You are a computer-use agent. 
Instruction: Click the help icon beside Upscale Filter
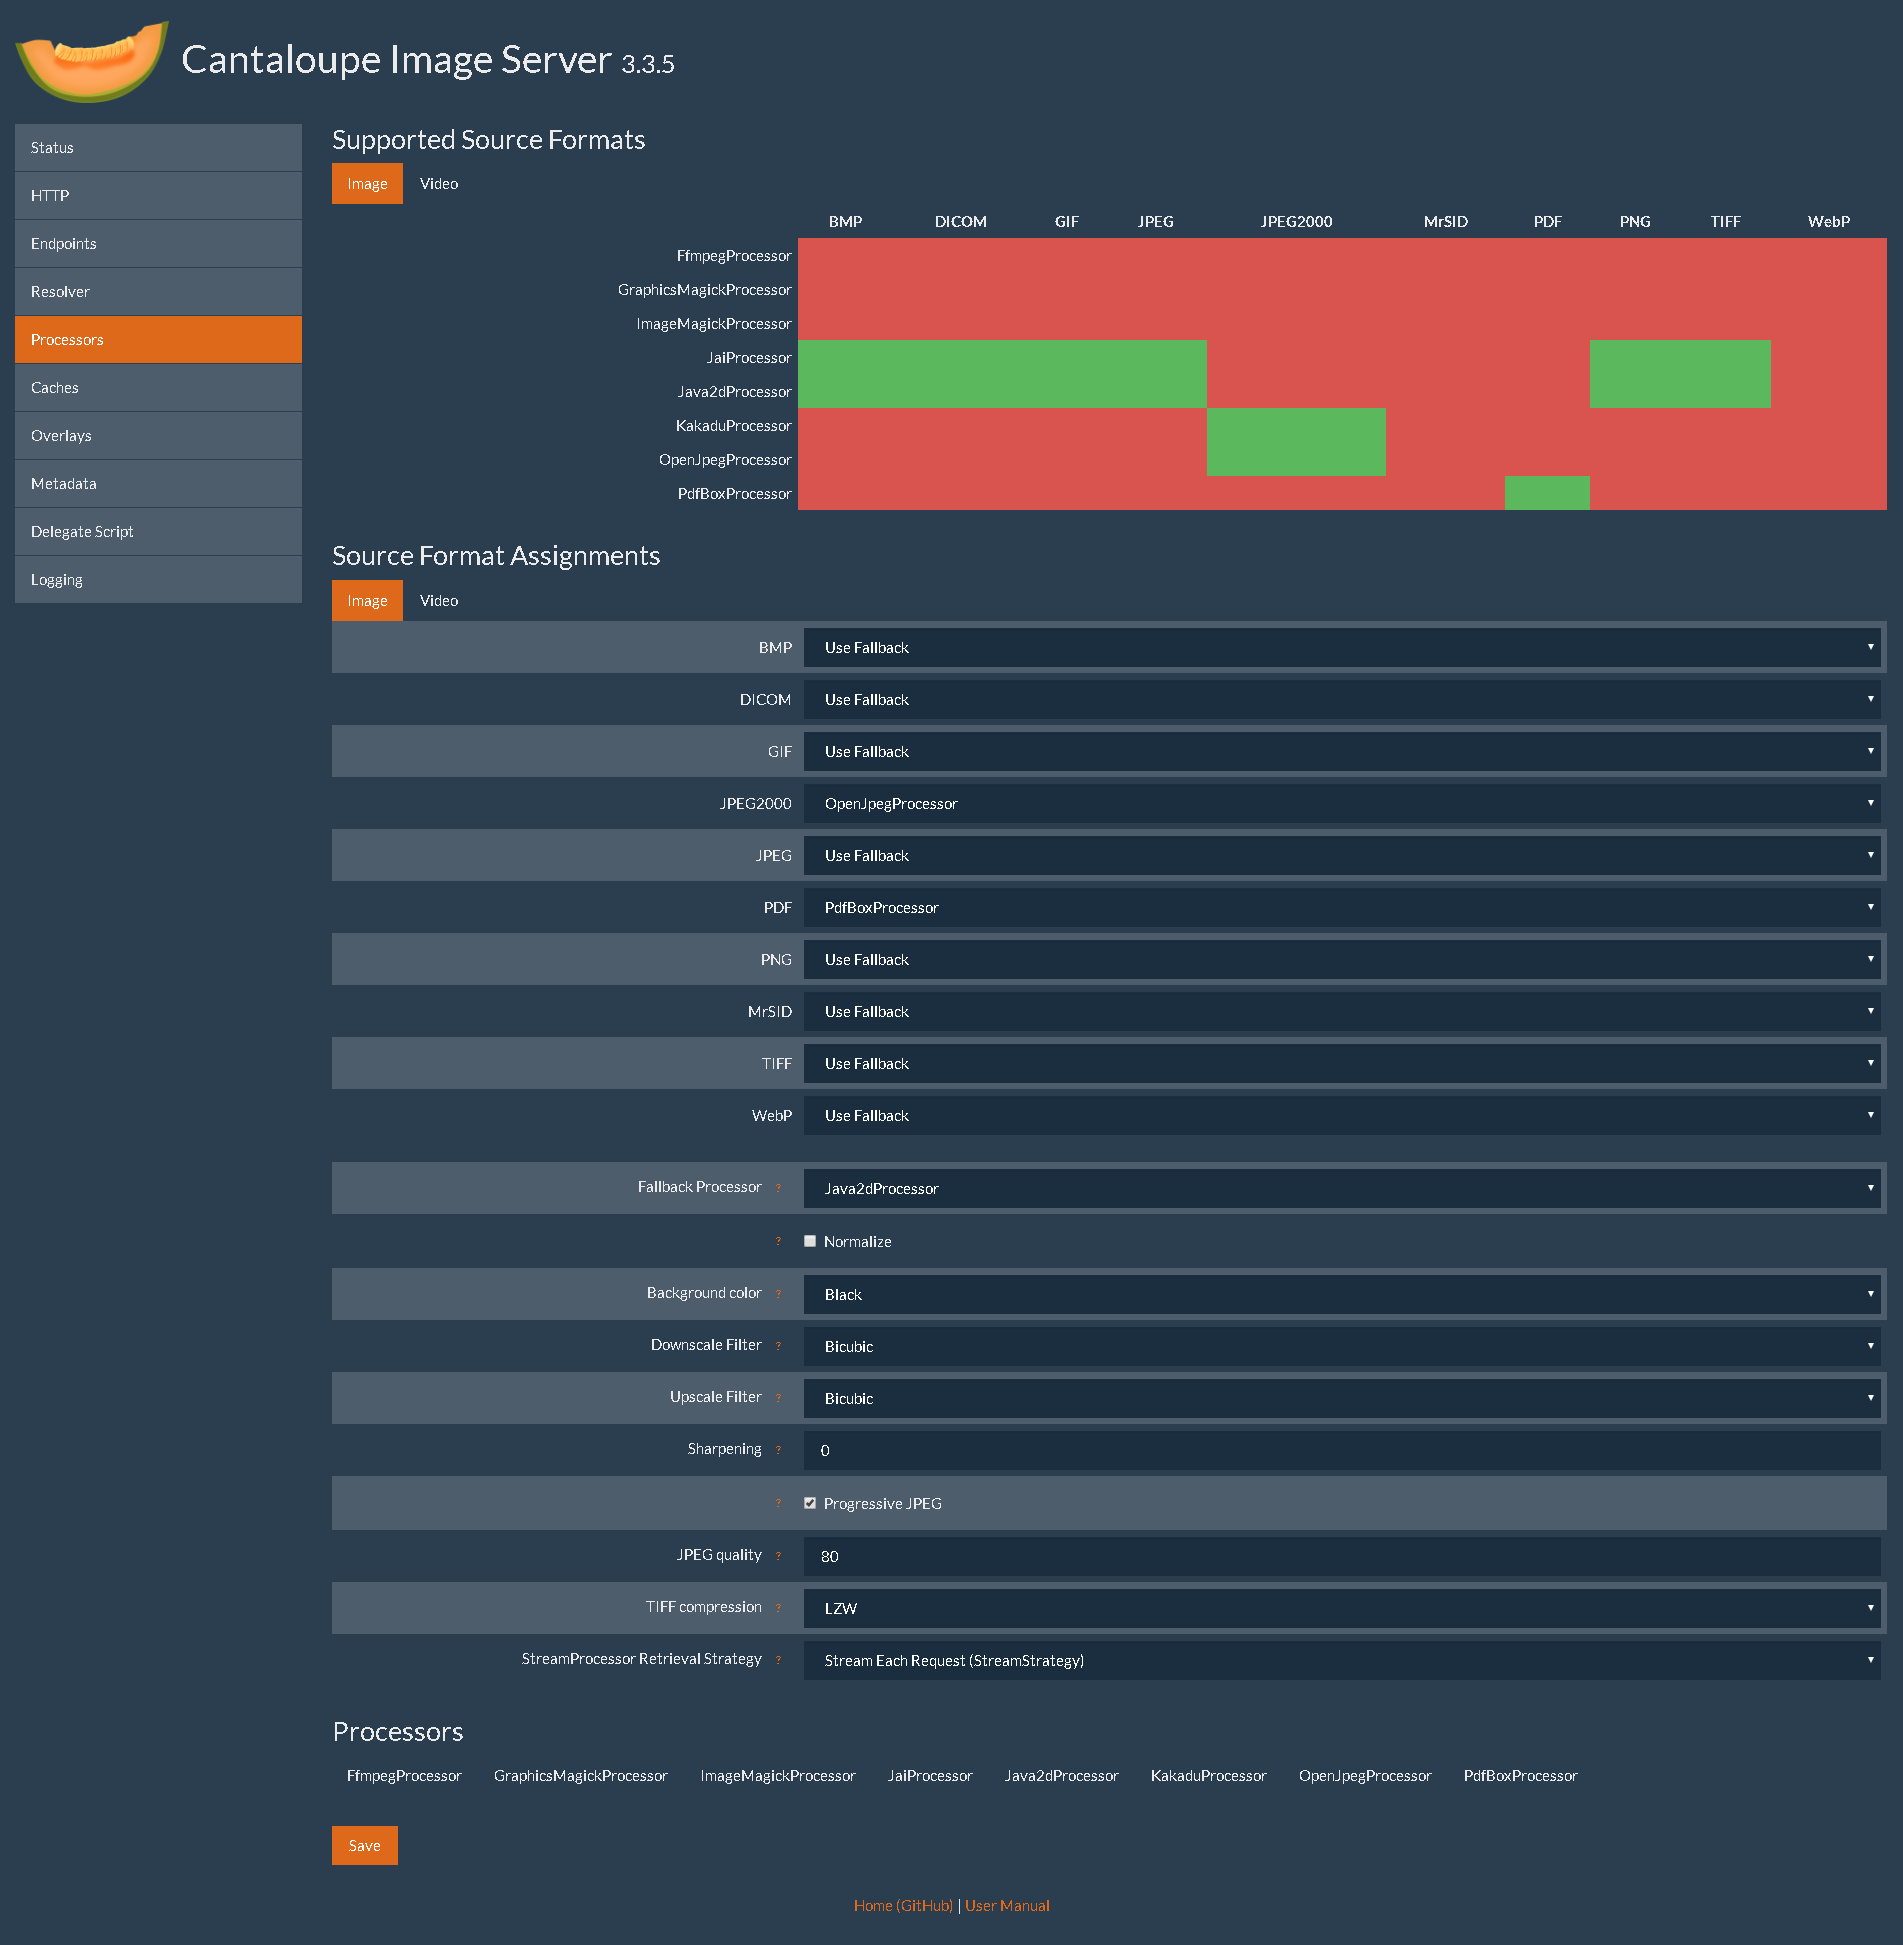[778, 1398]
